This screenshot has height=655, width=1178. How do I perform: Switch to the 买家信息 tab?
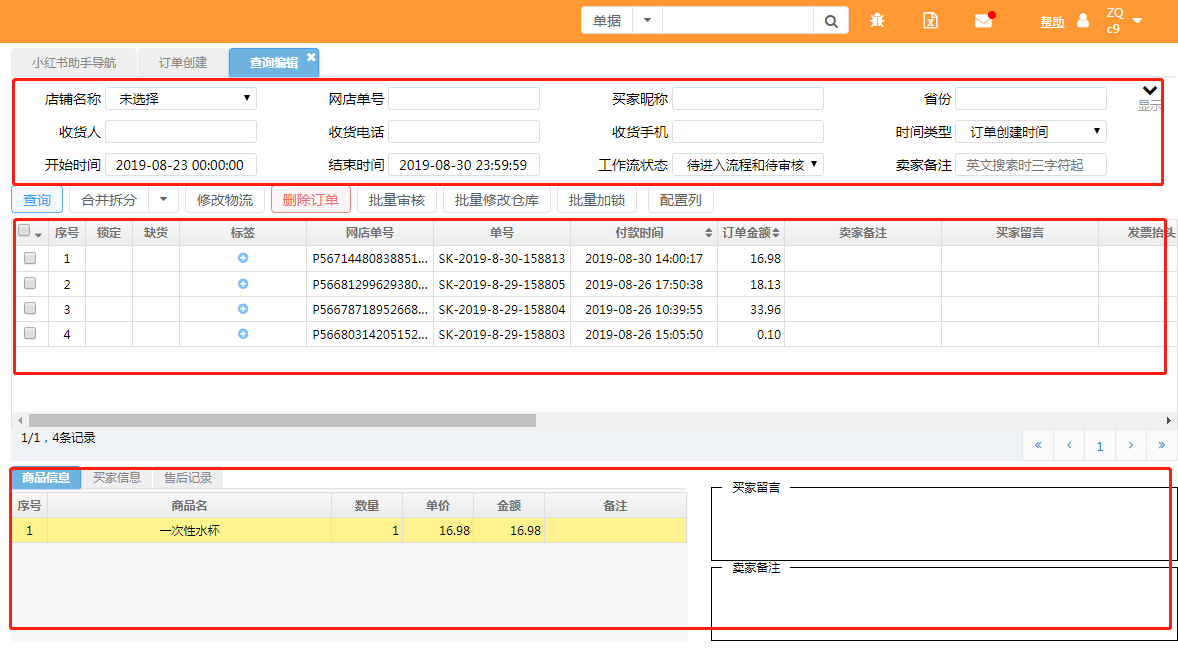tap(117, 478)
